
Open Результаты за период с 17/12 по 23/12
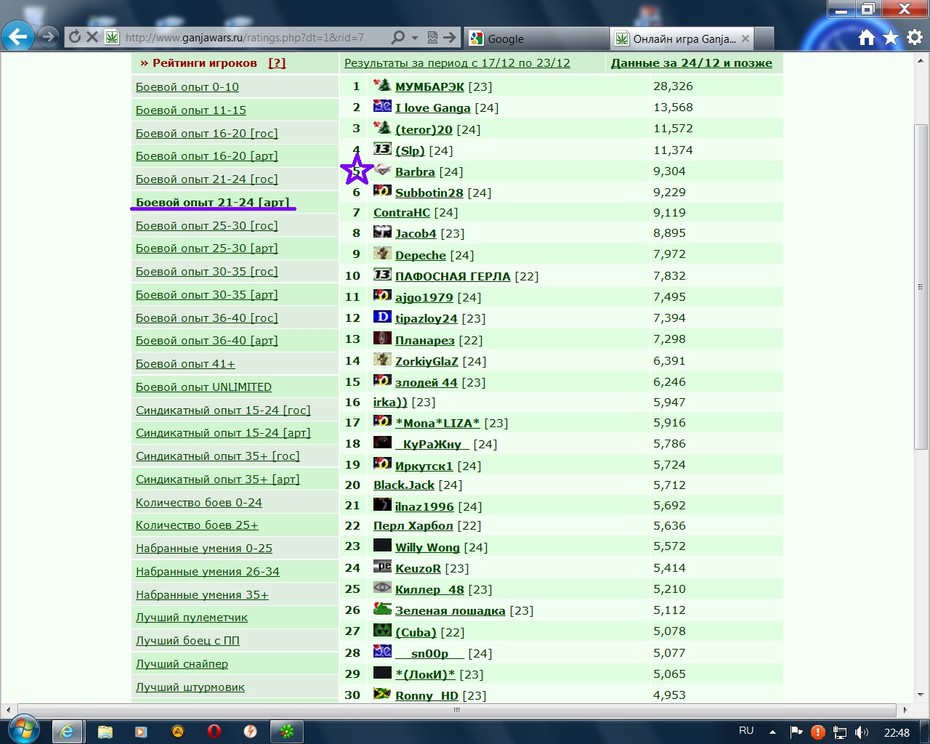(x=457, y=63)
